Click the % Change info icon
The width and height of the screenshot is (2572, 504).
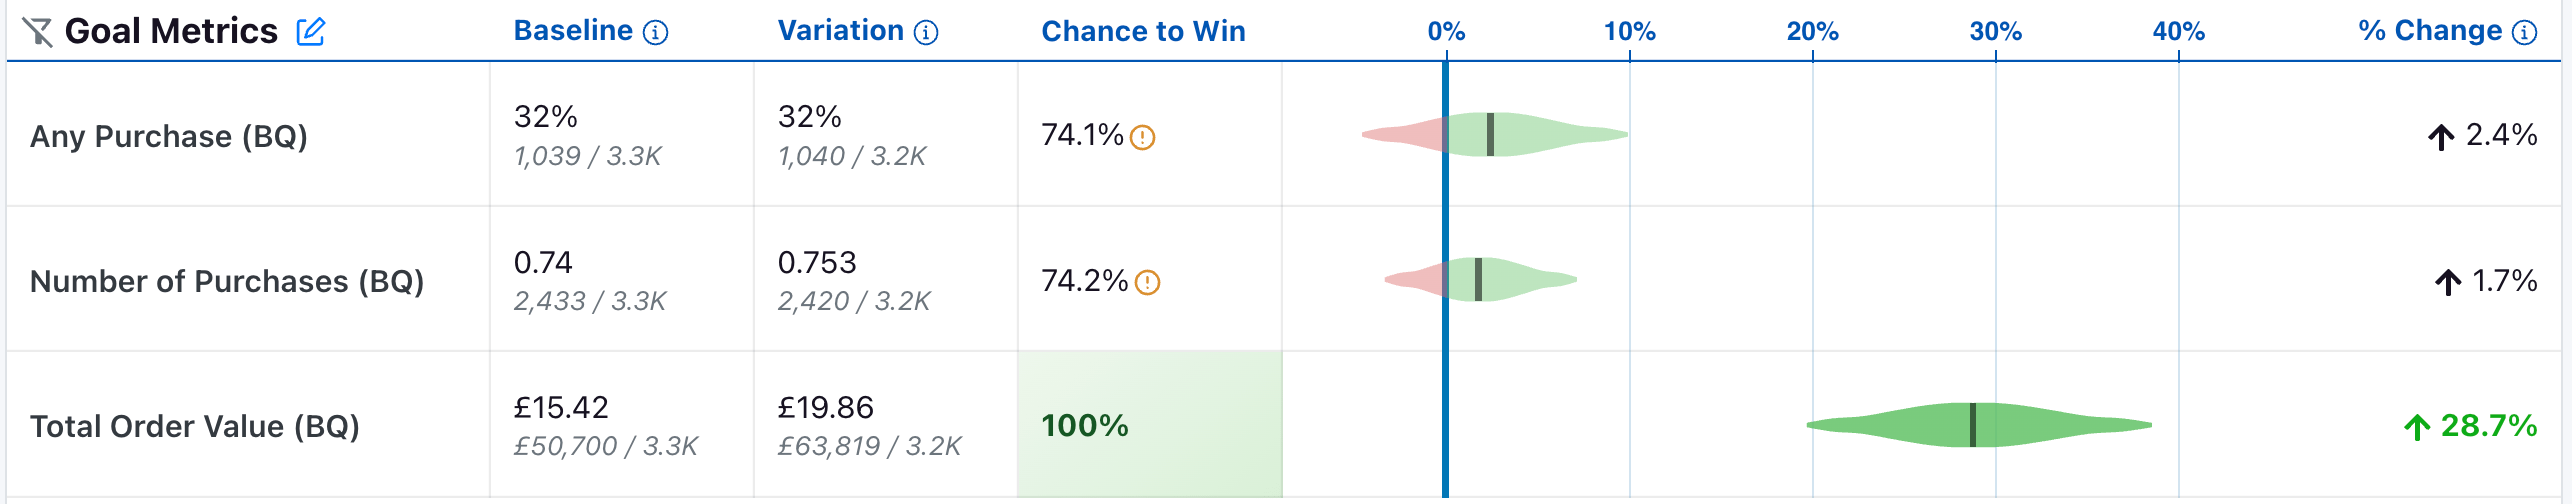coord(2525,33)
